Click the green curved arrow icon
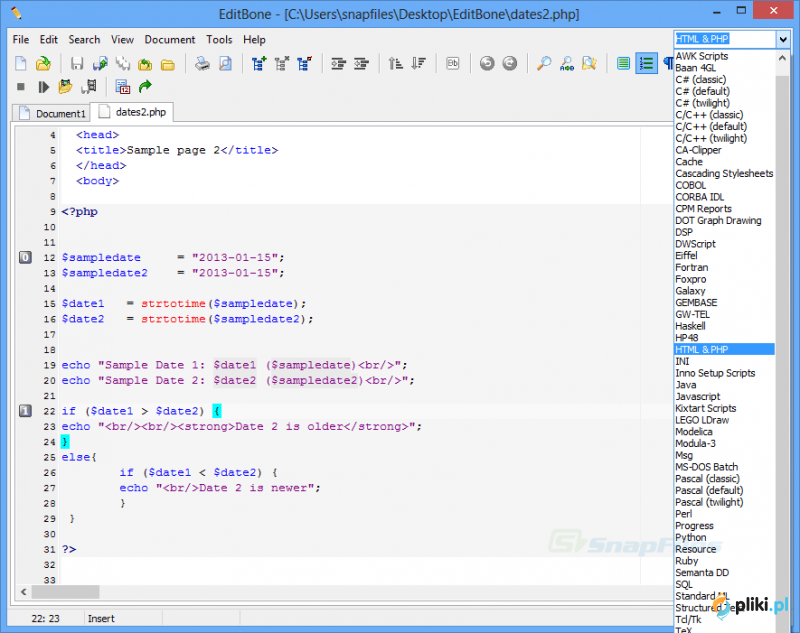 [145, 87]
